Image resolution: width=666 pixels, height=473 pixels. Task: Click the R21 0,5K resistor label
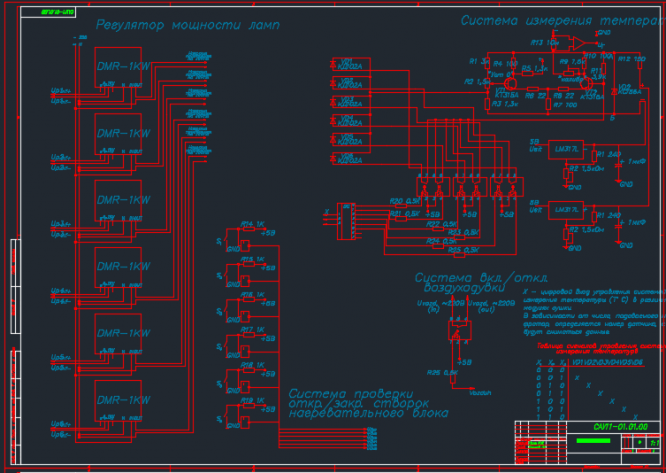pos(404,214)
